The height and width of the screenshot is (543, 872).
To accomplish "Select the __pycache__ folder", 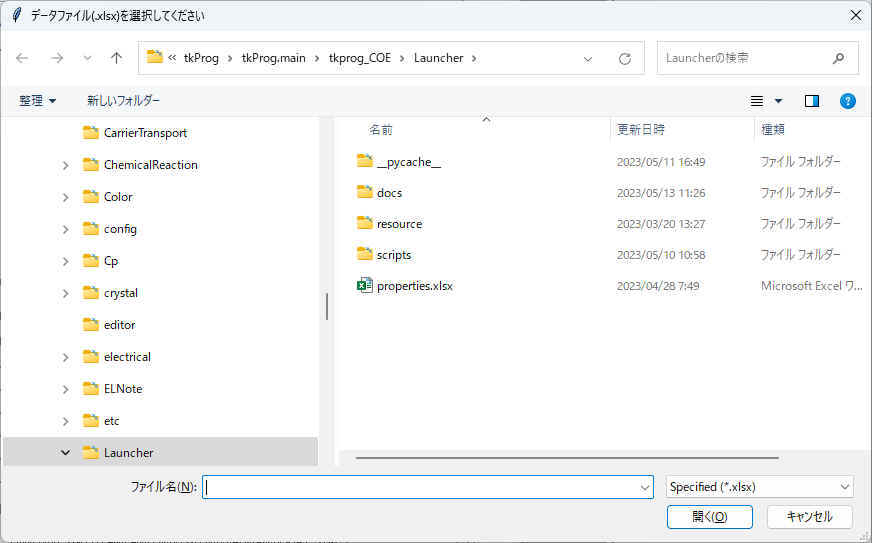I will pos(408,162).
